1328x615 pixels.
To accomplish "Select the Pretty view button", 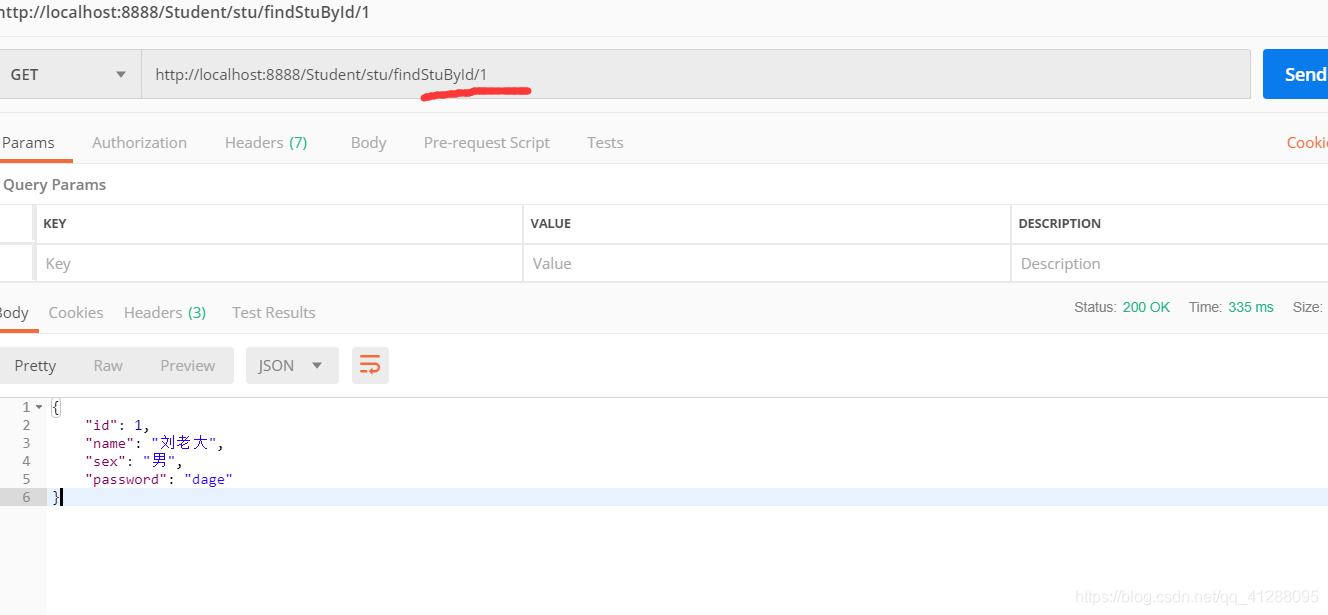I will coord(35,365).
